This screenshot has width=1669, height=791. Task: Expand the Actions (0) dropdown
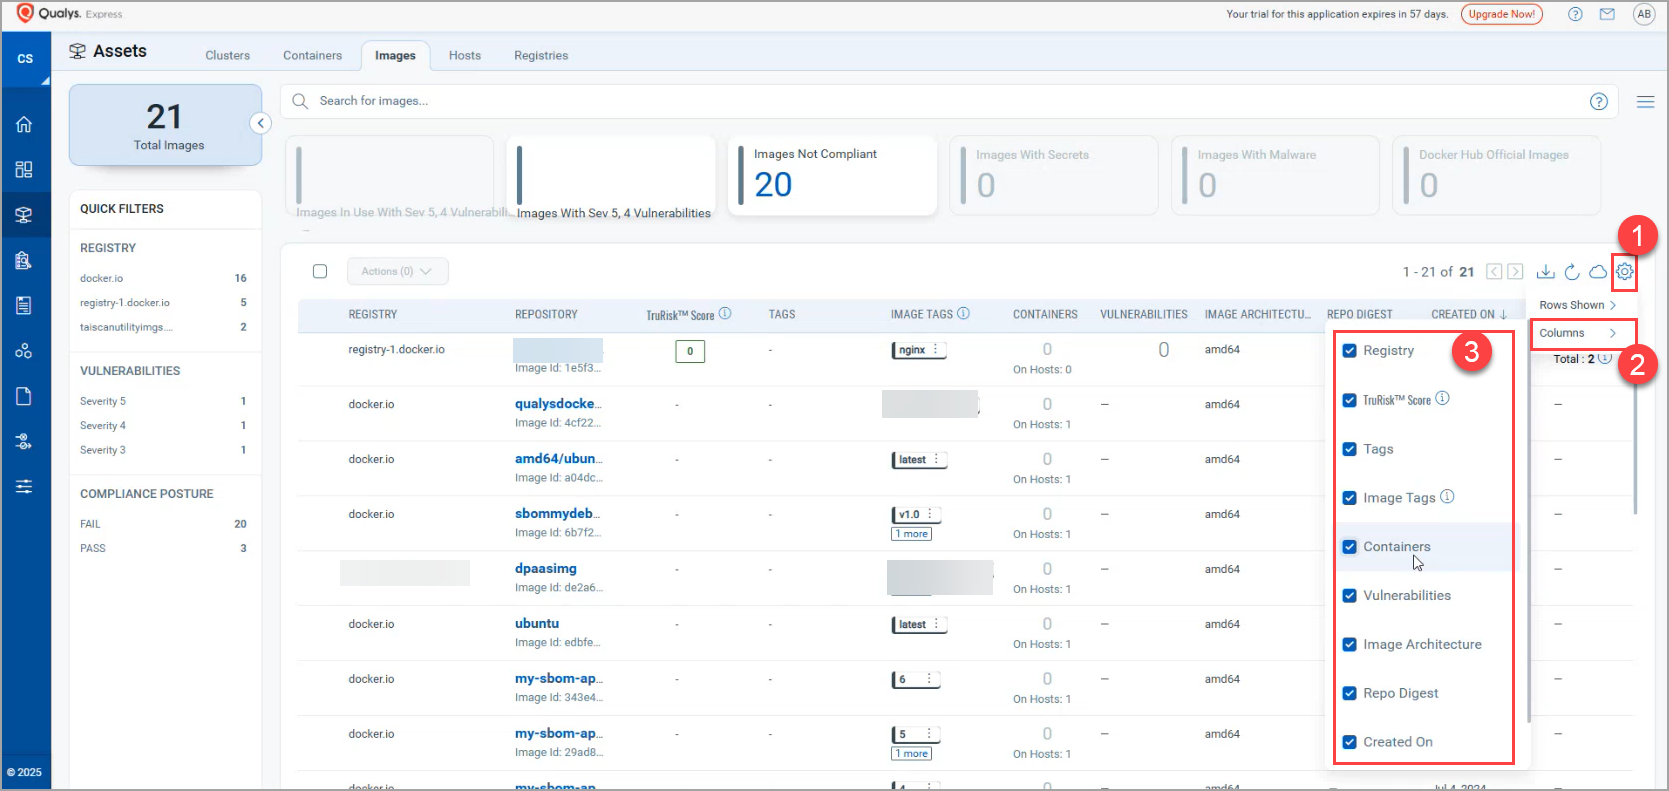coord(397,271)
